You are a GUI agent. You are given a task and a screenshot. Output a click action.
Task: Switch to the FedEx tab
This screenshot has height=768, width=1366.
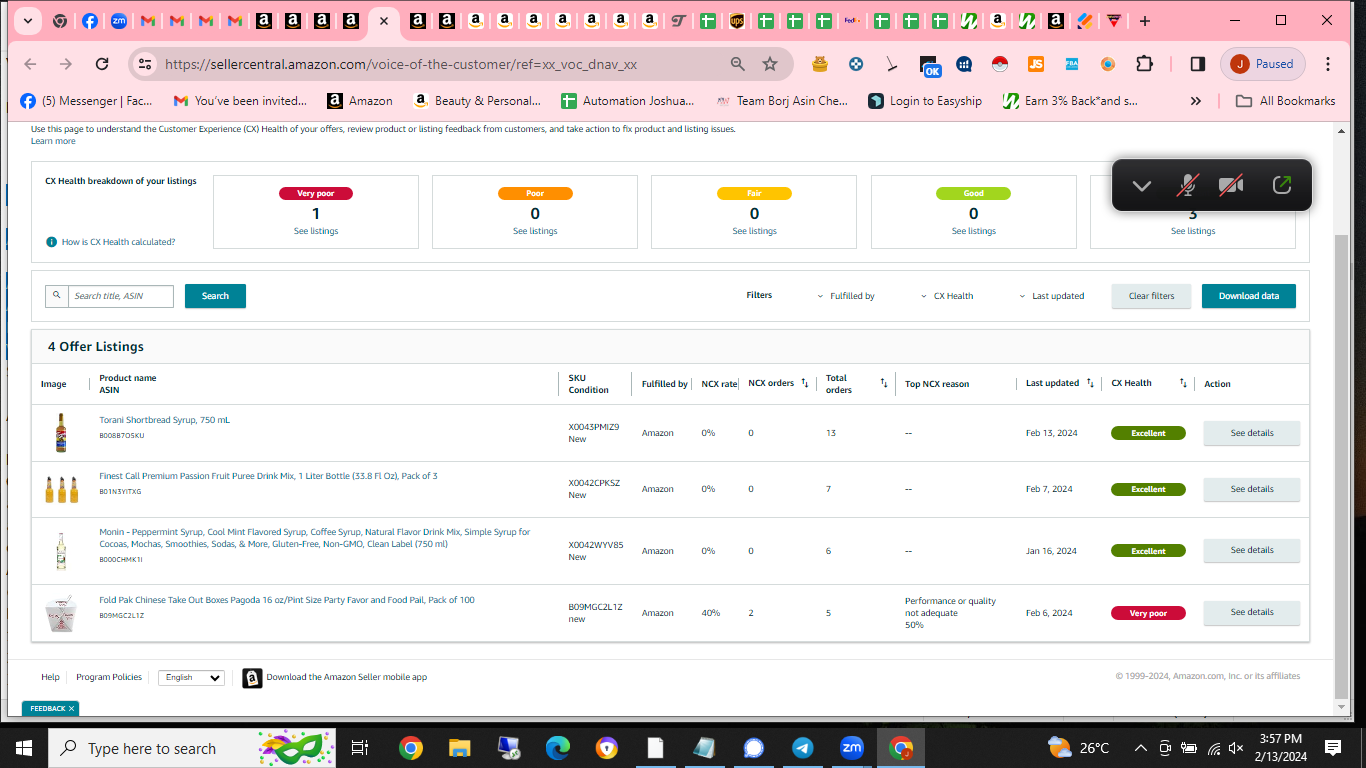point(852,21)
